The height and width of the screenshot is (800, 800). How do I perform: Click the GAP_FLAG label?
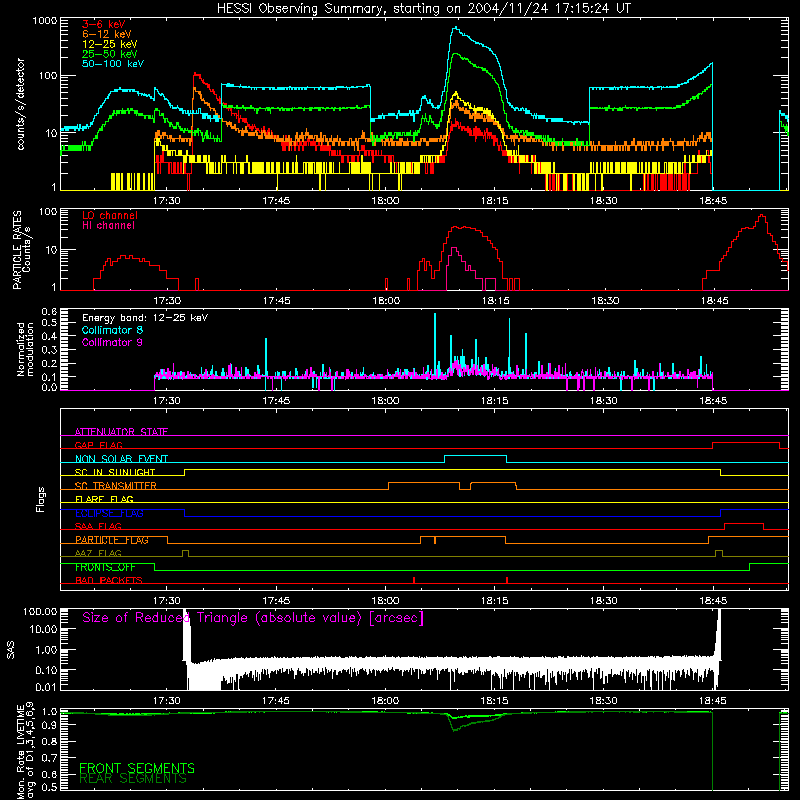tap(98, 445)
